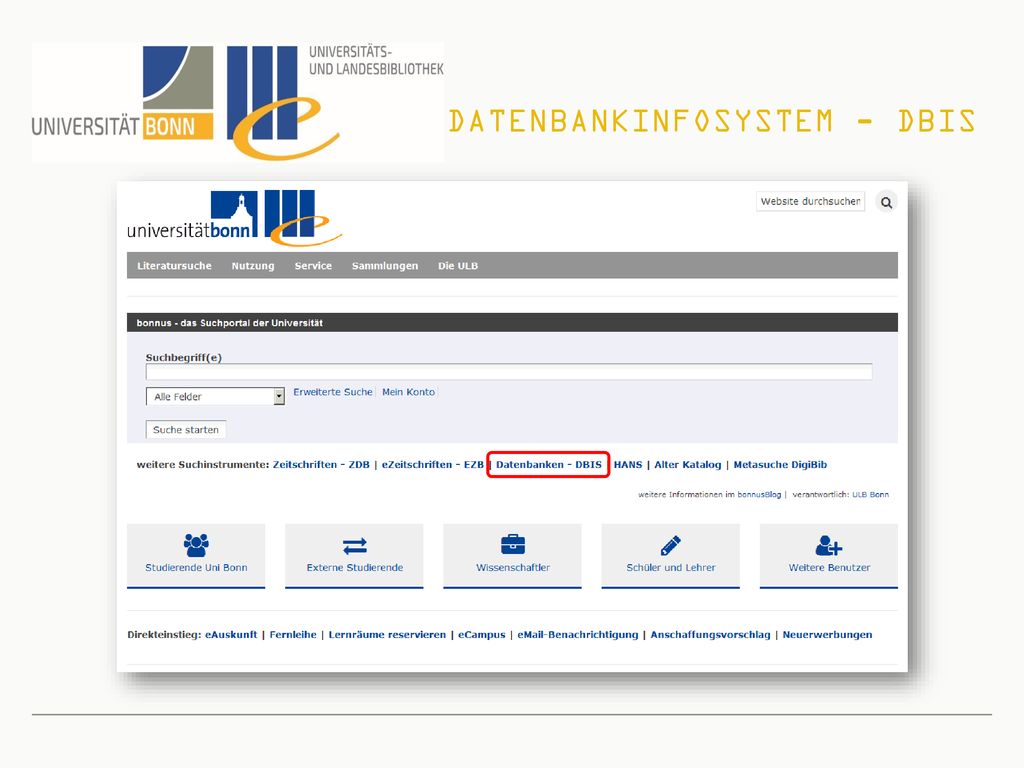View the Neuerwerbungen link
The height and width of the screenshot is (768, 1024).
tap(827, 634)
